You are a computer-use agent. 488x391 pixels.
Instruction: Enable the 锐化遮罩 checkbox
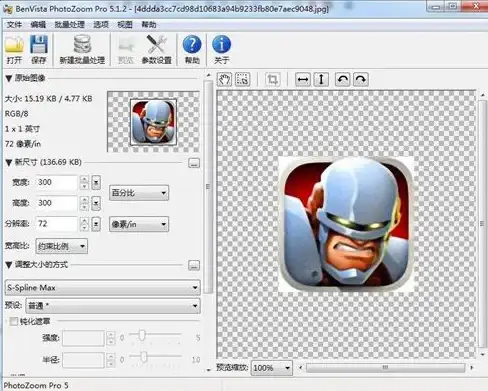click(14, 321)
